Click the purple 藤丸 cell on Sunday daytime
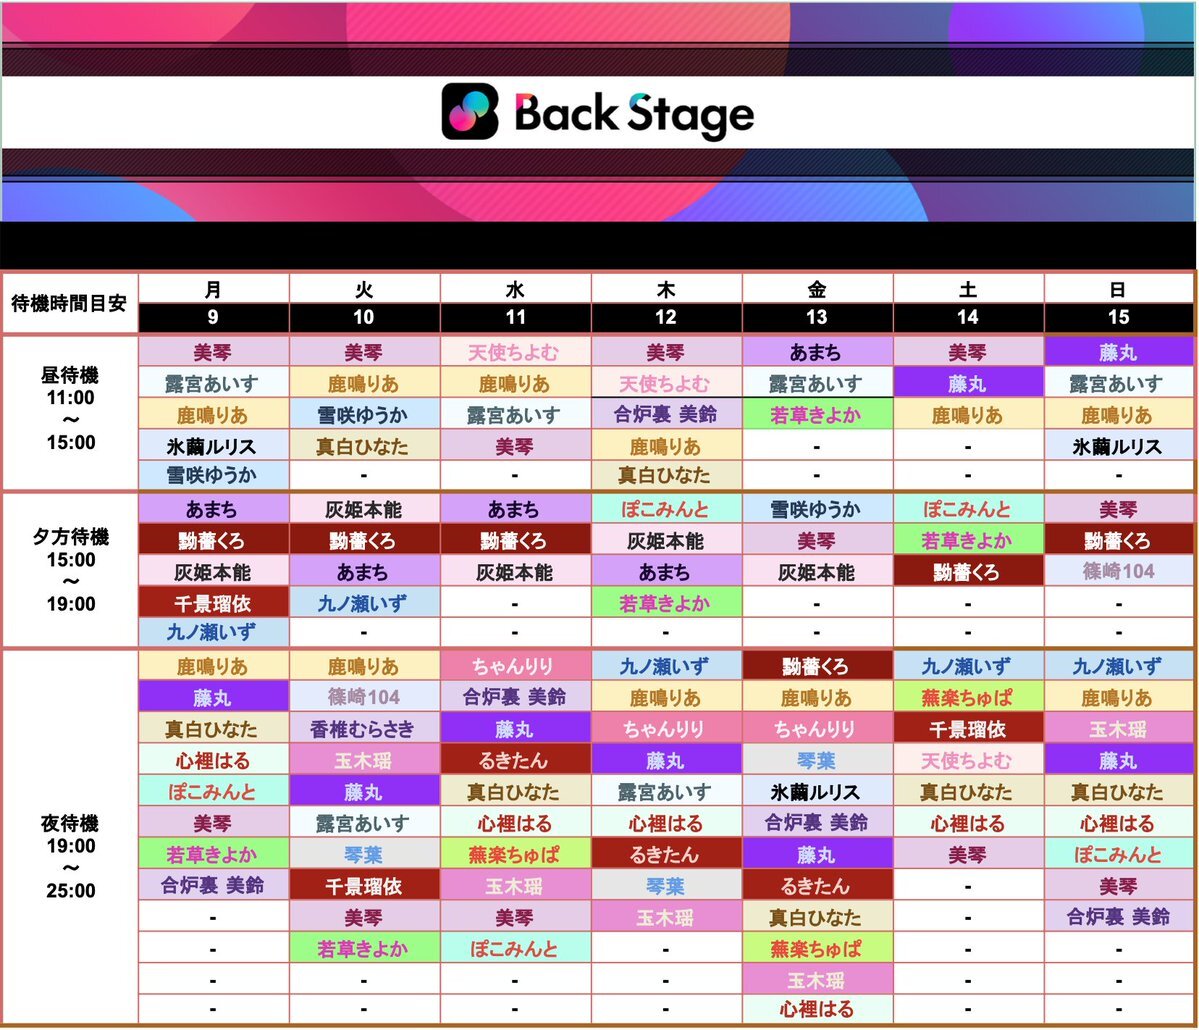 click(1119, 352)
